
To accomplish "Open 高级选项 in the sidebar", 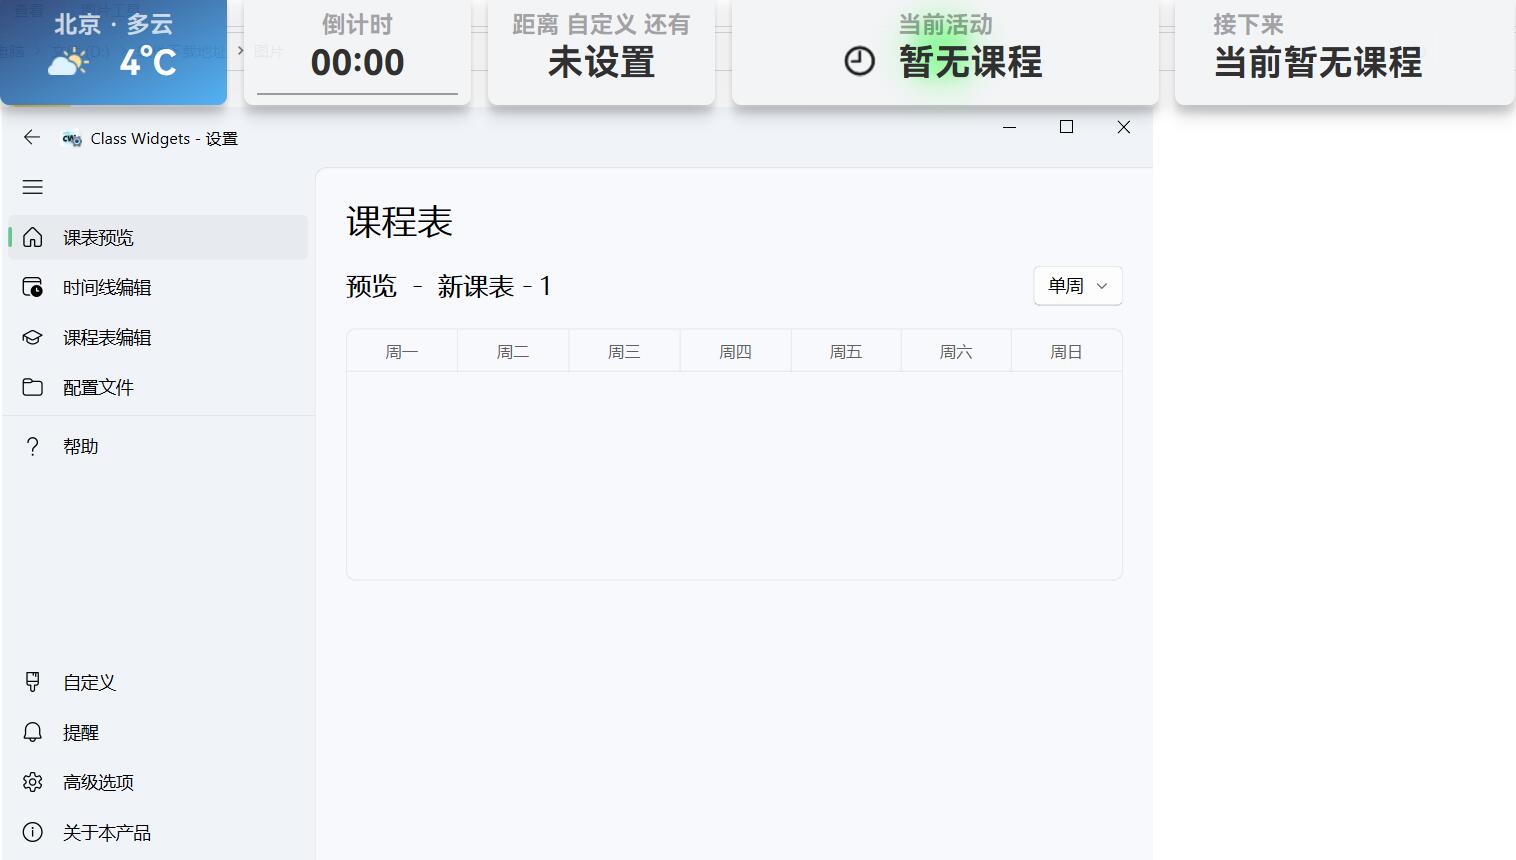I will [158, 782].
